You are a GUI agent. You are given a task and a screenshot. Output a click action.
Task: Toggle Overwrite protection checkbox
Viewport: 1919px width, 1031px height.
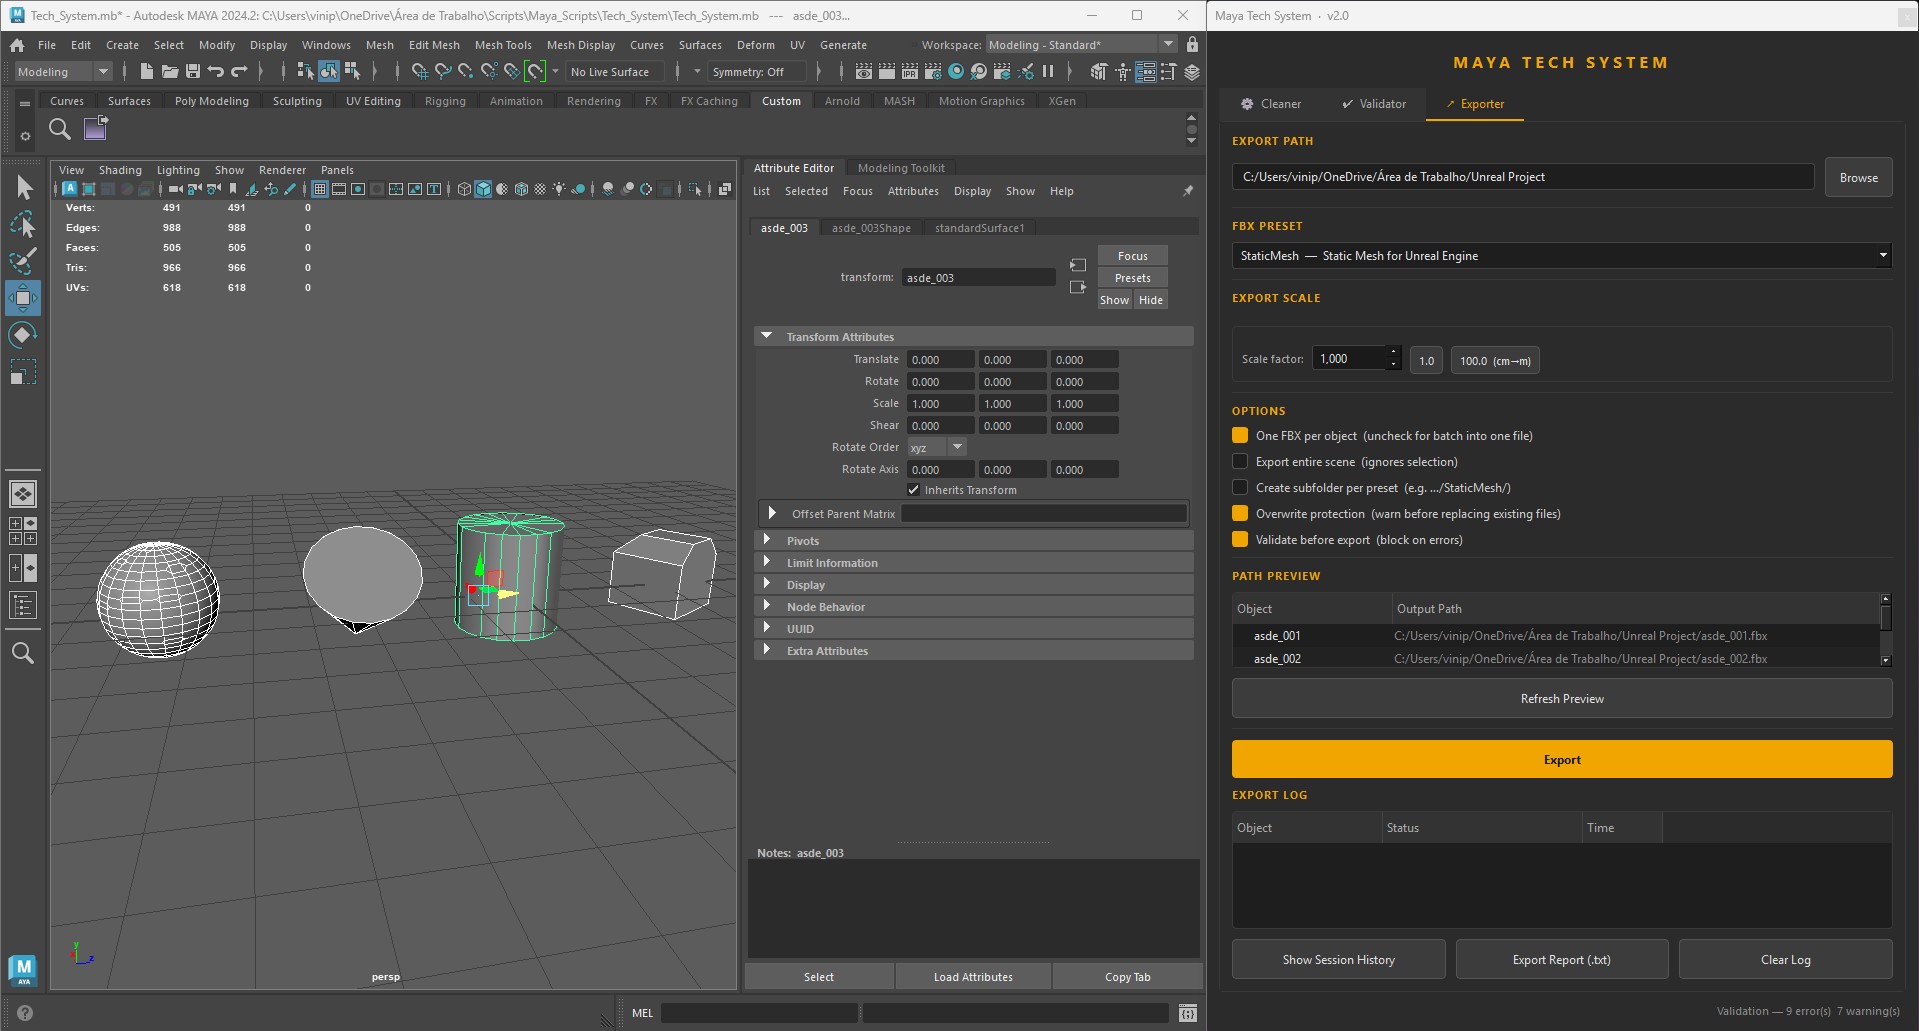click(1240, 513)
